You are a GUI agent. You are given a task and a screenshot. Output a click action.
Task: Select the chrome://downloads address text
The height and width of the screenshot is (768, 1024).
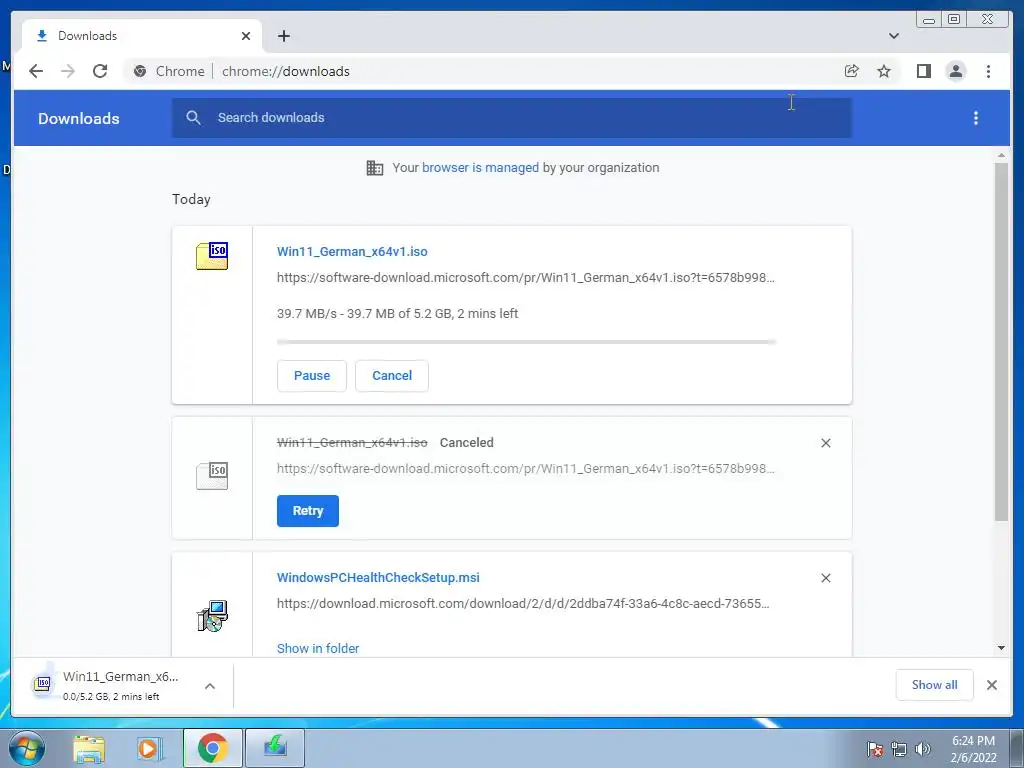[285, 71]
